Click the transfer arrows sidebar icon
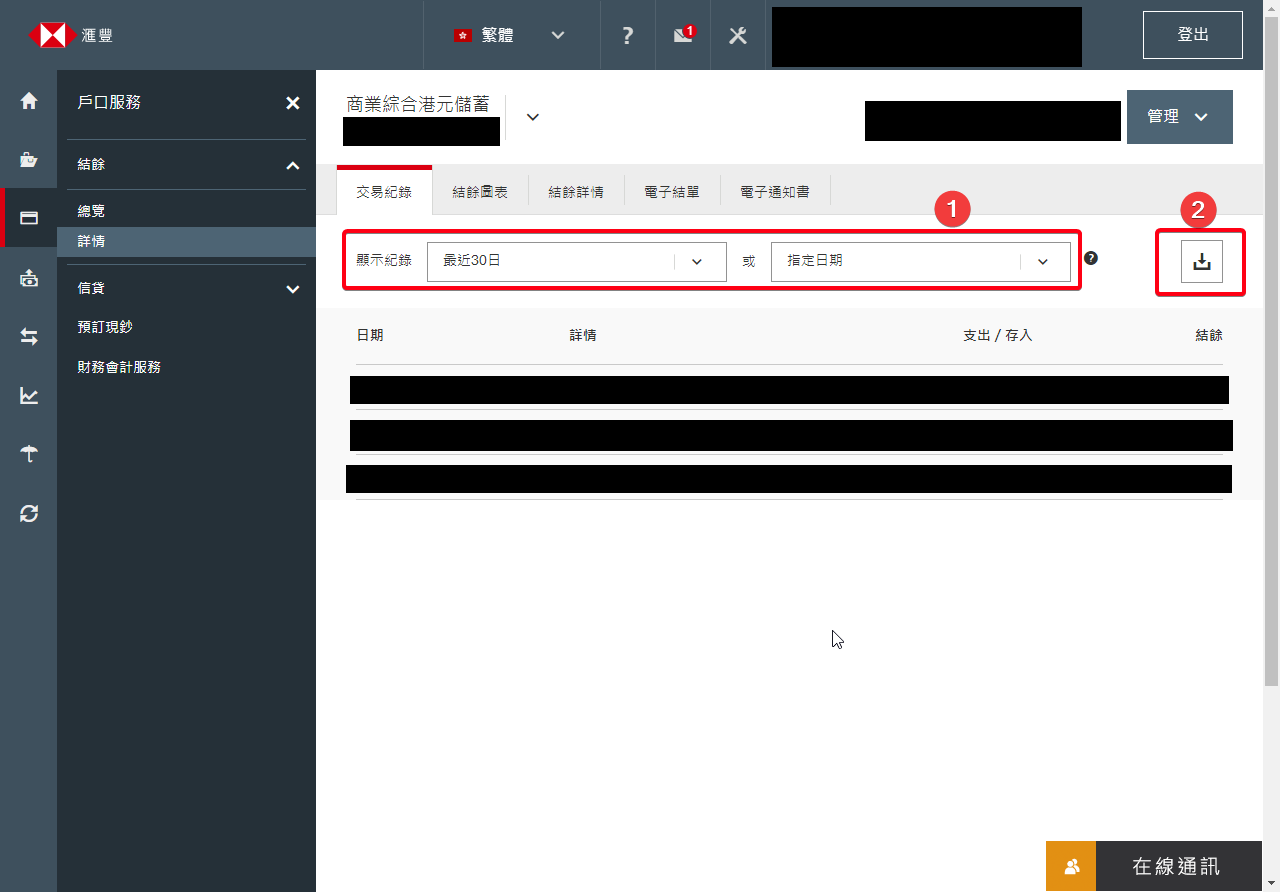Screen dimensions: 1280x892 tap(29, 337)
